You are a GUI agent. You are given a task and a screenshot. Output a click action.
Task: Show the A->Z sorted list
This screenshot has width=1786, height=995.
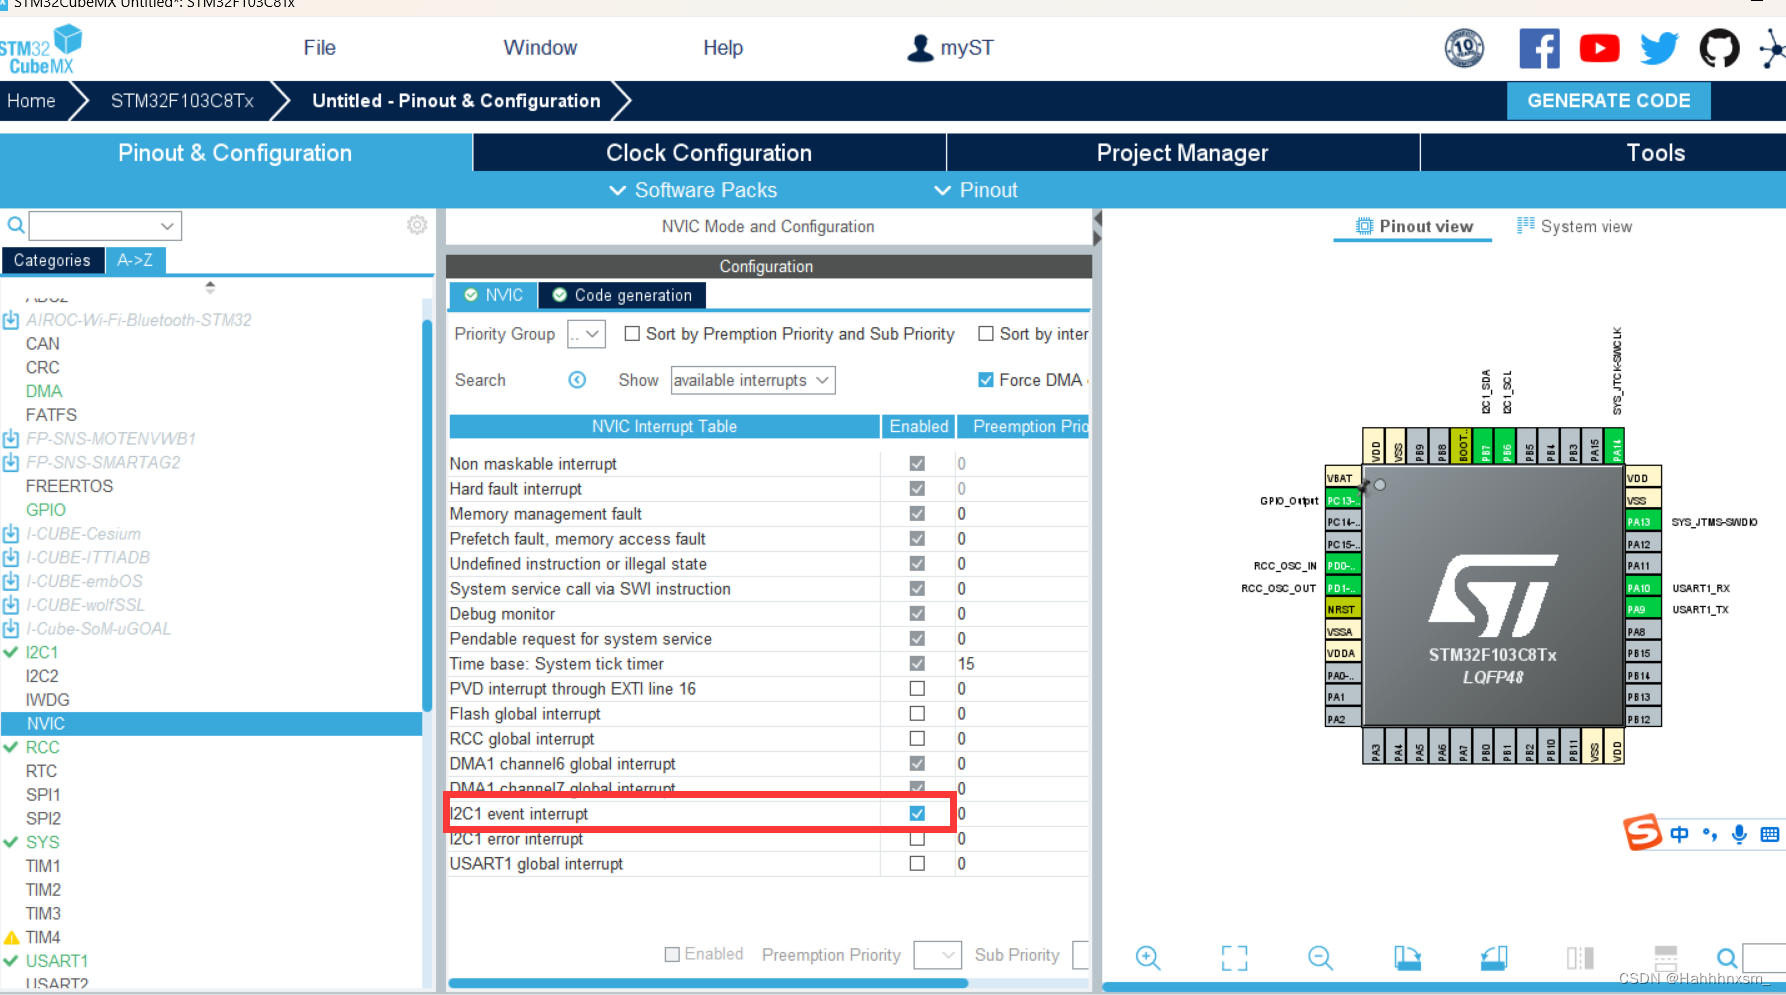pos(135,260)
